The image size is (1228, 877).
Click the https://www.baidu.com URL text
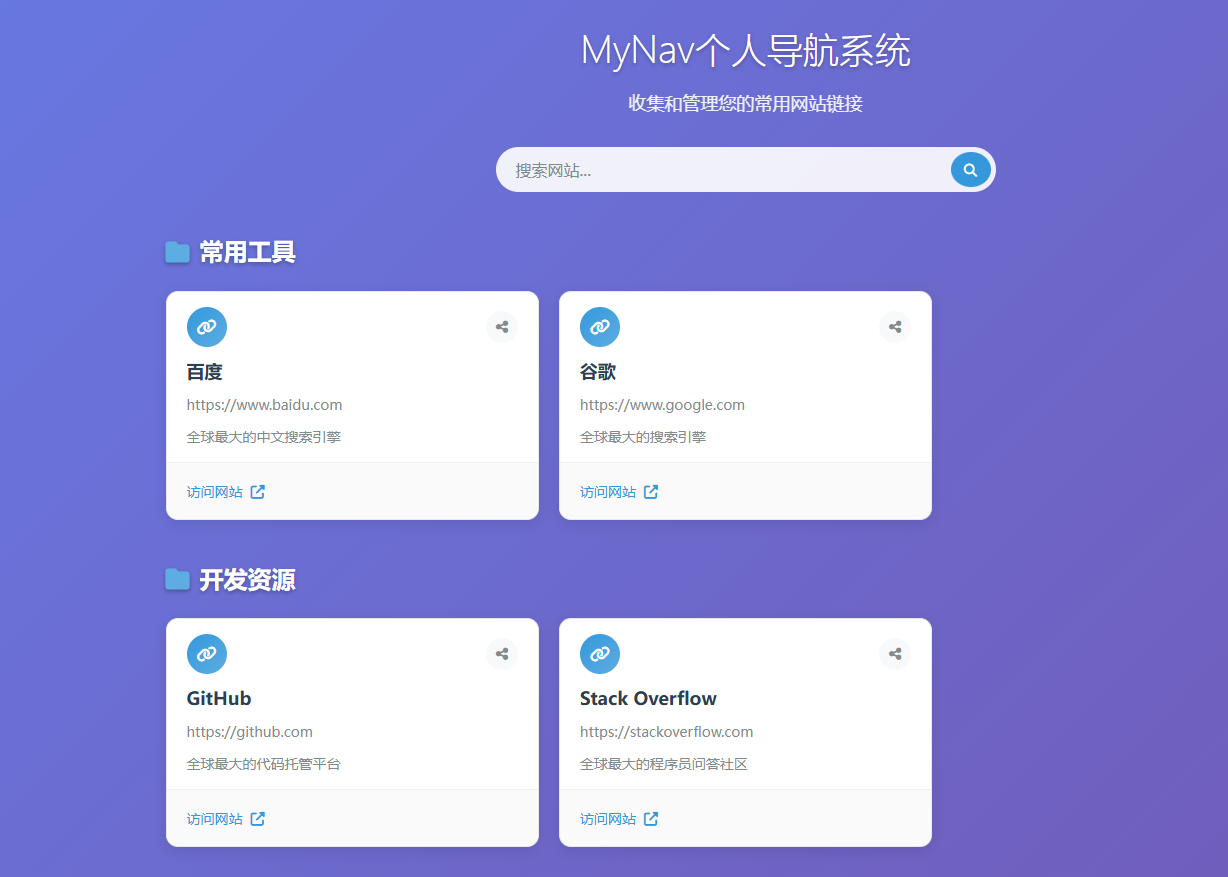(264, 405)
